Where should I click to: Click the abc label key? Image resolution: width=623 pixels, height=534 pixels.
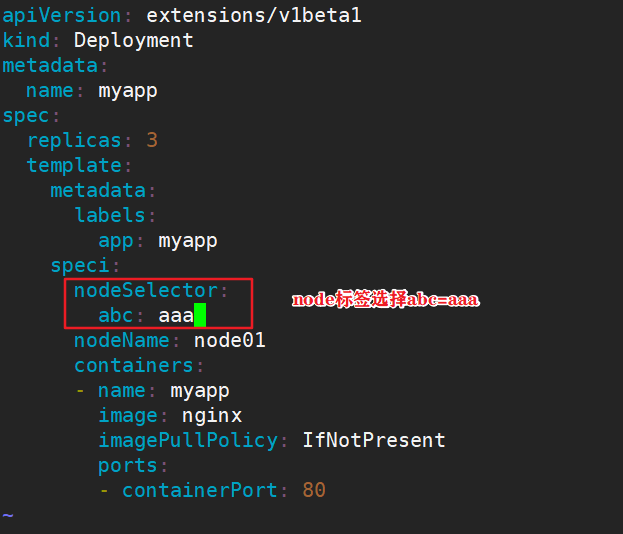[116, 315]
